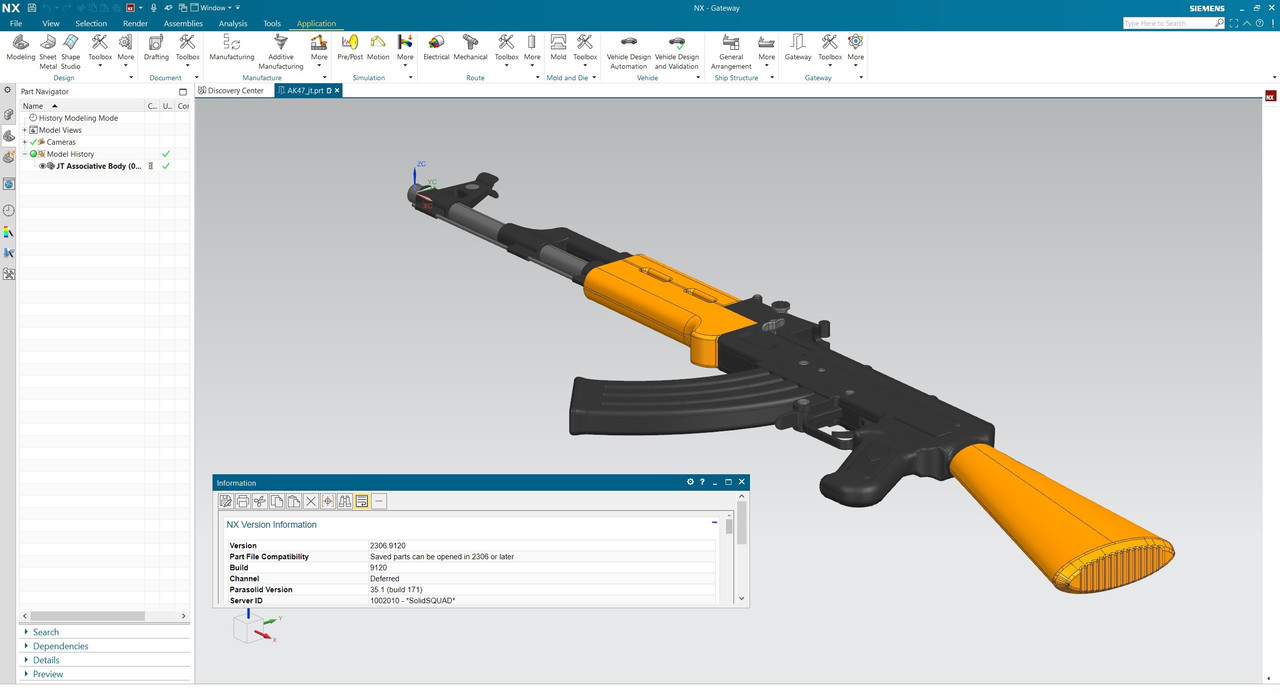Collapse the NX Version Information section
This screenshot has width=1280, height=695.
click(x=714, y=522)
